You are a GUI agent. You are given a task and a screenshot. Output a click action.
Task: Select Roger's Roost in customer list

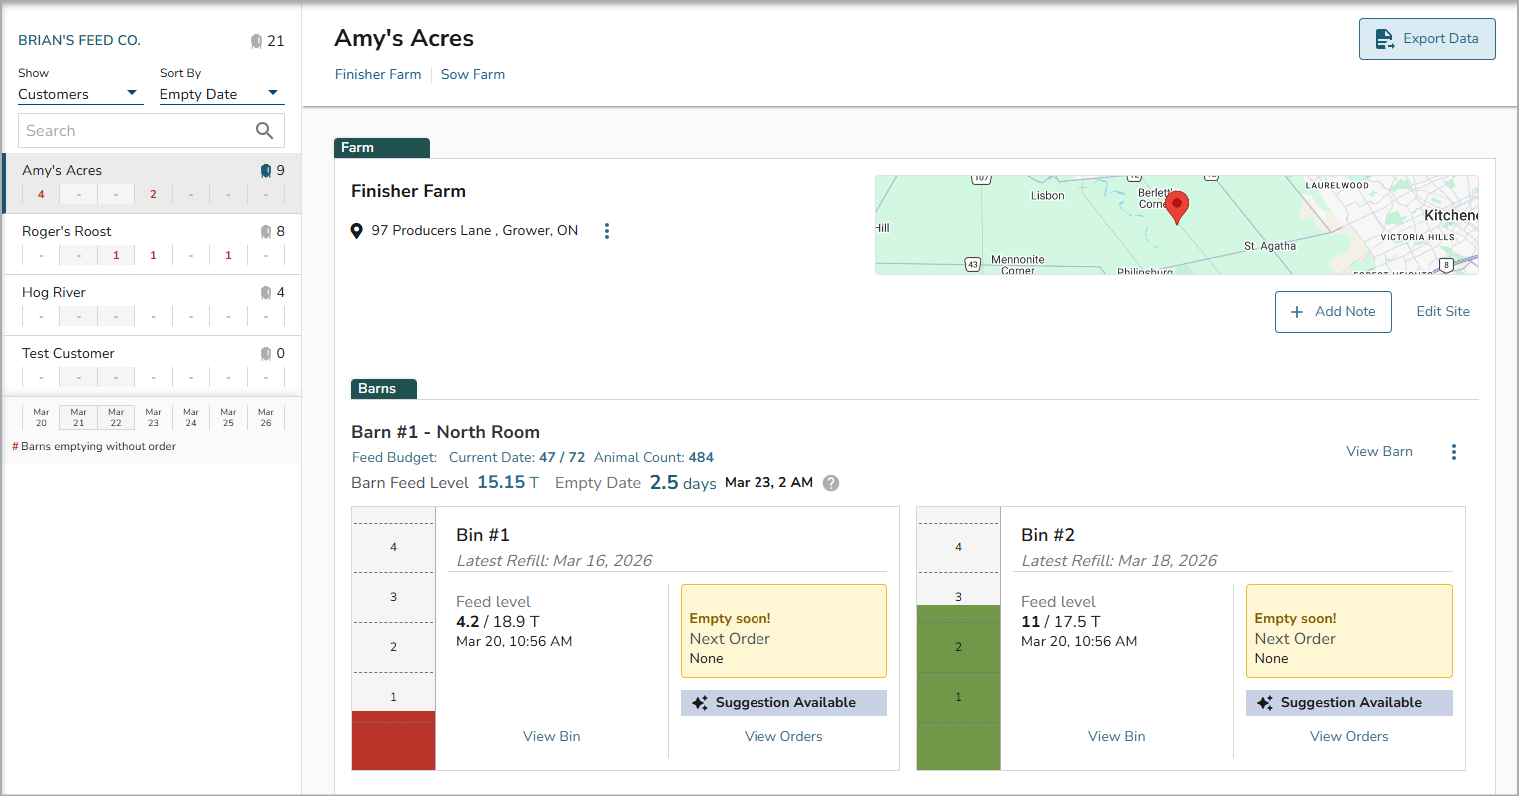click(x=67, y=231)
